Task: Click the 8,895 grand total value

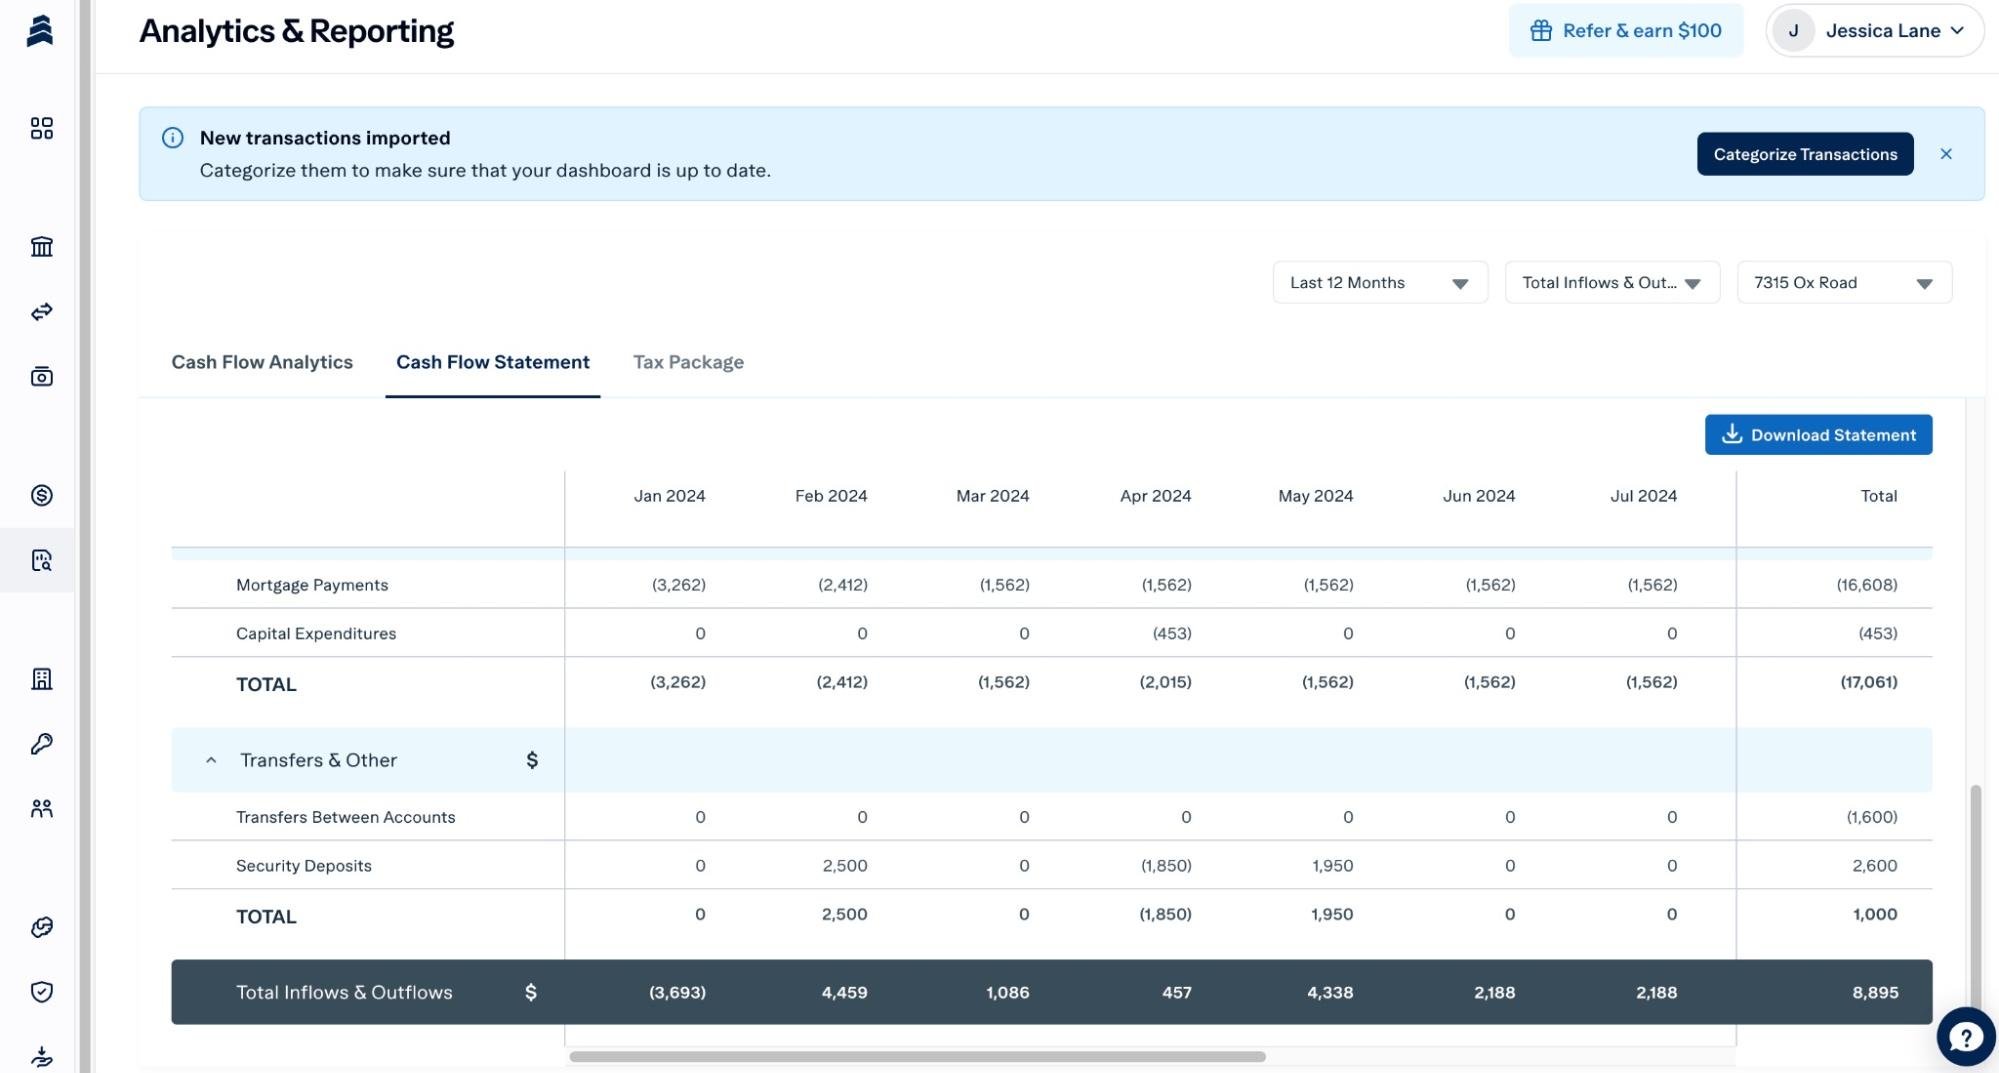Action: (x=1875, y=992)
